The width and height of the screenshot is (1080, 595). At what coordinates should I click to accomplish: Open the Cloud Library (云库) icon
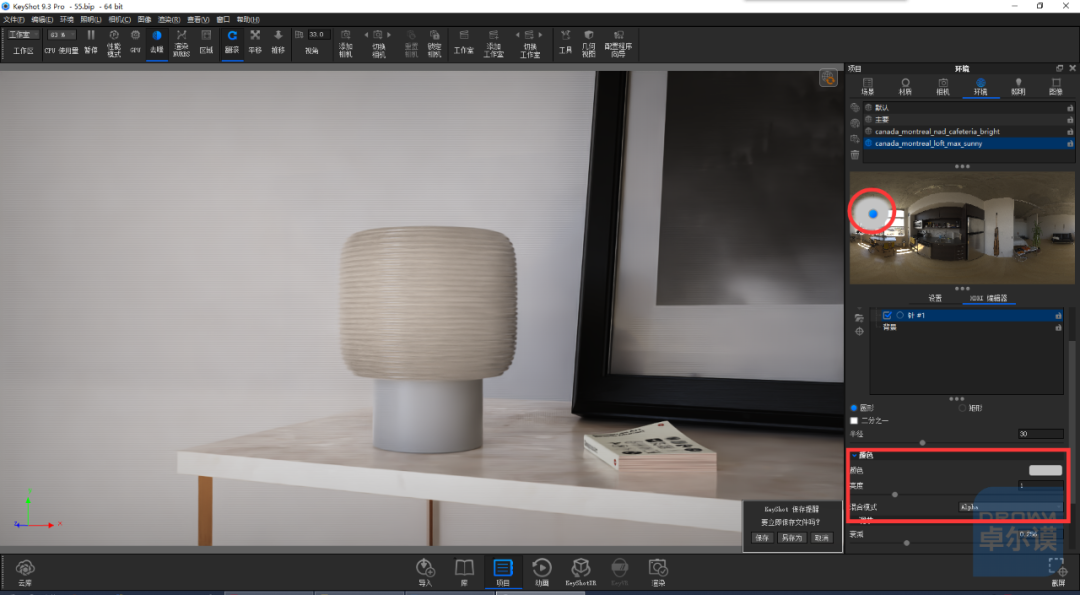click(x=25, y=568)
